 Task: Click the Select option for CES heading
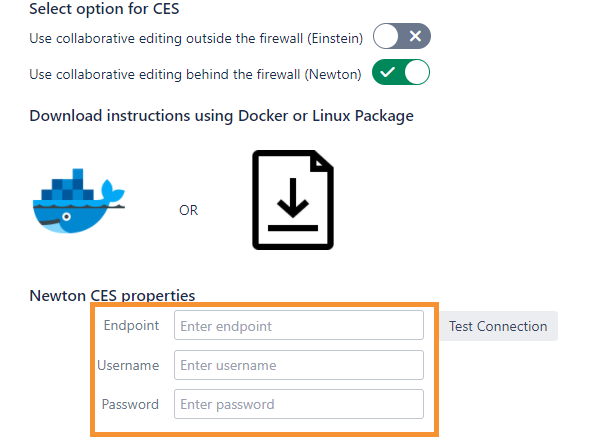click(104, 9)
